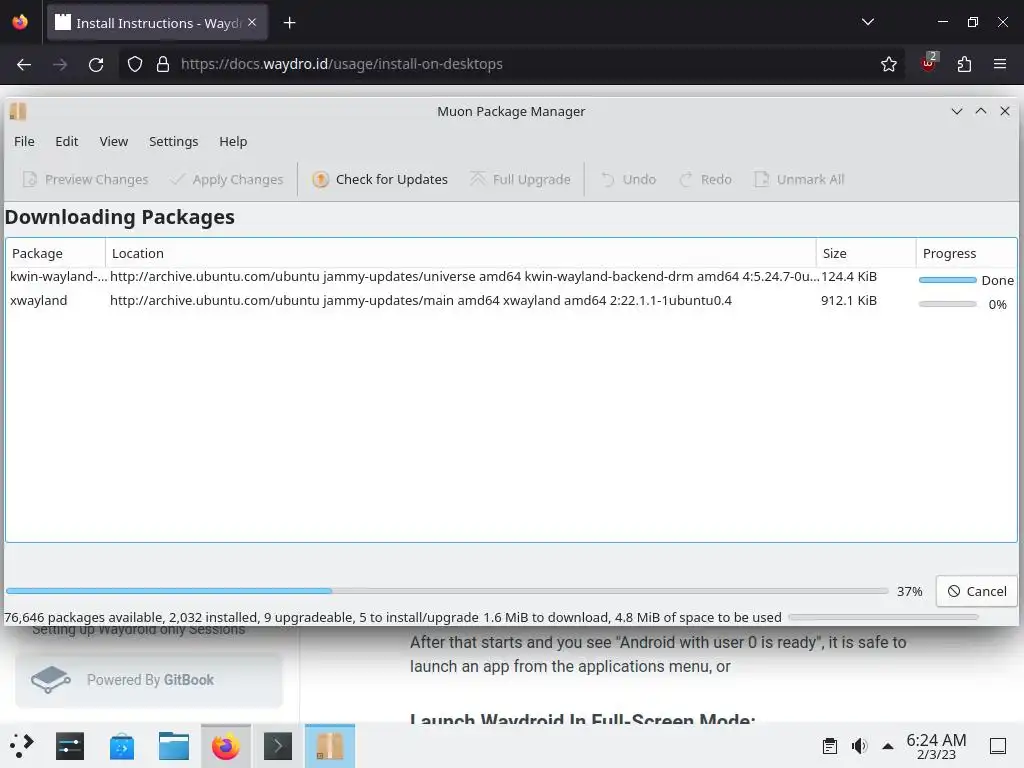Click the Undo toolbar button

(x=628, y=180)
